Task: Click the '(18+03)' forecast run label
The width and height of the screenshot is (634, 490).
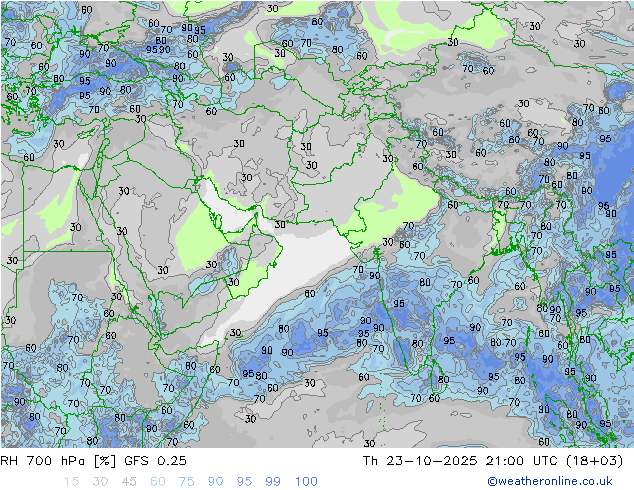Action: pos(594,461)
